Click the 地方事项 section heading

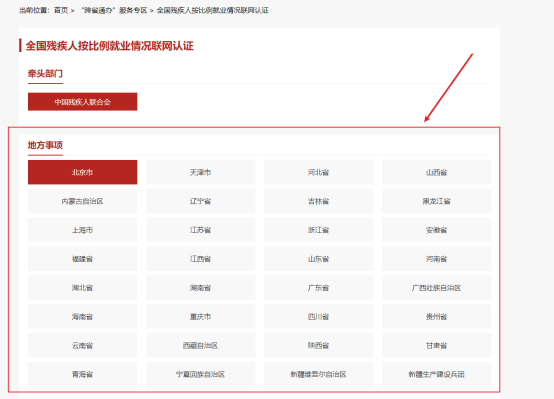45,145
